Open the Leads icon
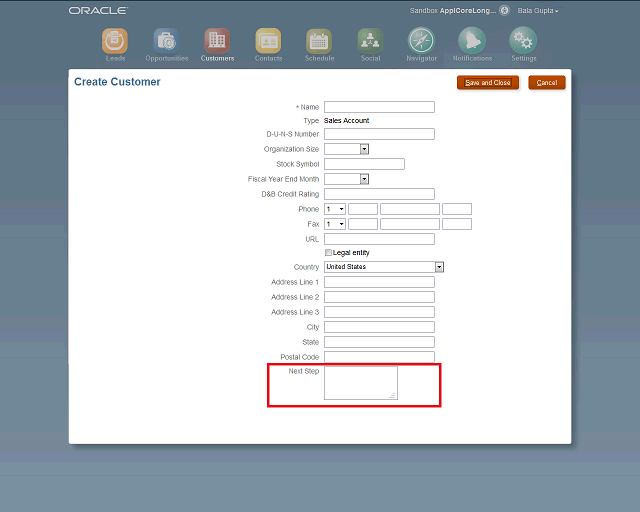This screenshot has height=512, width=640. click(115, 41)
